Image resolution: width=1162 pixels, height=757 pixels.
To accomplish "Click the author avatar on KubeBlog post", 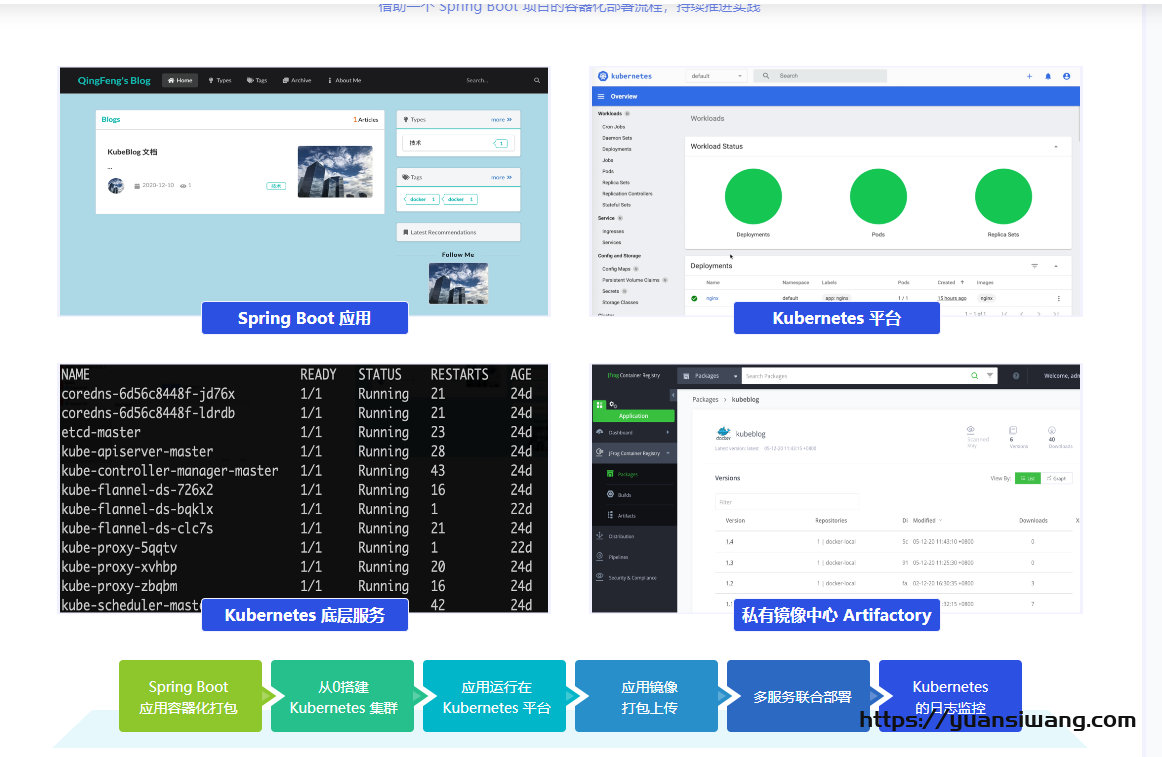I will [x=116, y=185].
